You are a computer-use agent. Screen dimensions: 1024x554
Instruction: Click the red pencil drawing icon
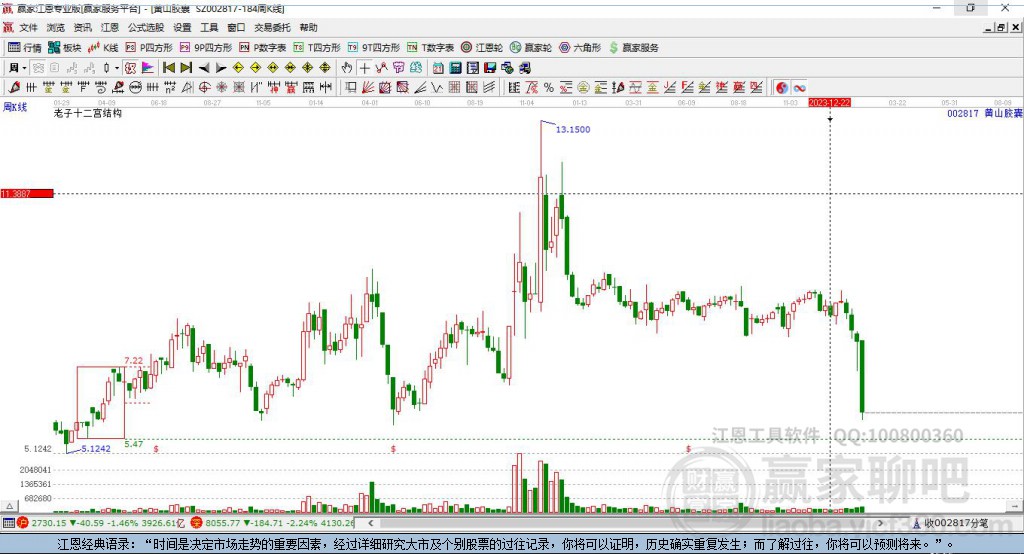tap(14, 88)
